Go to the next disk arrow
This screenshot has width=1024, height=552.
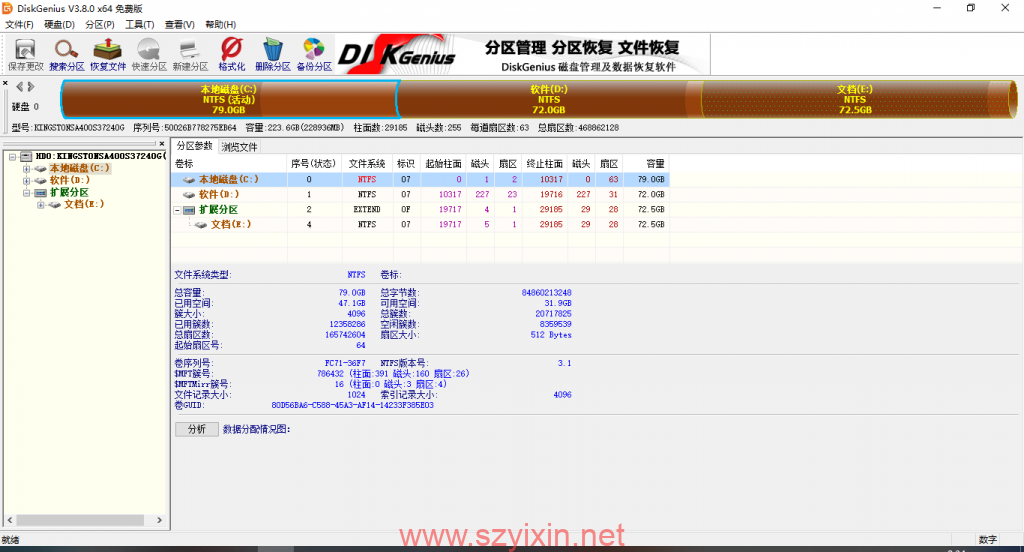[30, 86]
